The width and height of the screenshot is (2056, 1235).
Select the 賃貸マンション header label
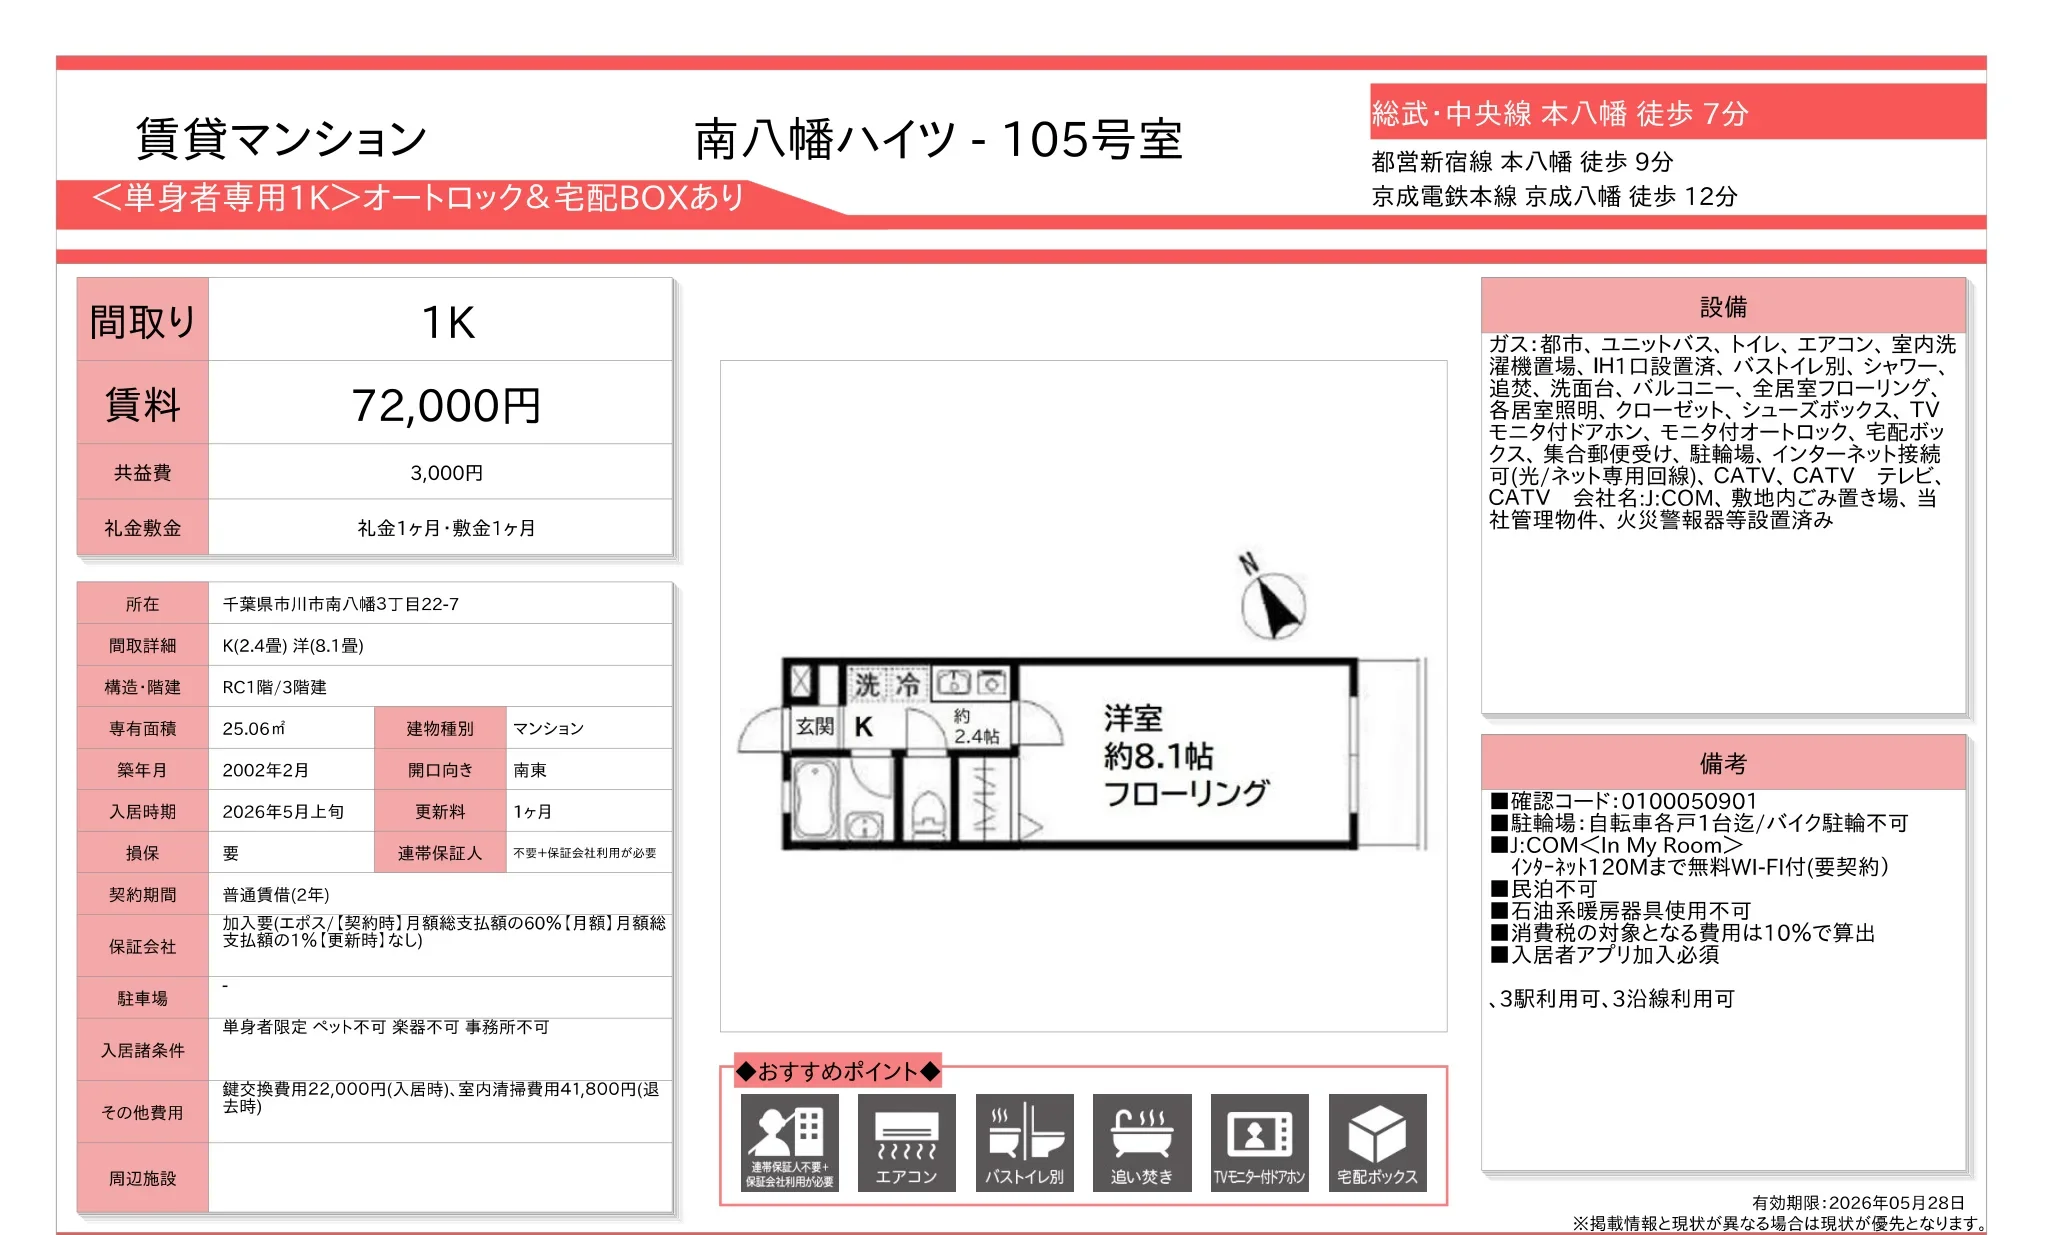coord(280,134)
